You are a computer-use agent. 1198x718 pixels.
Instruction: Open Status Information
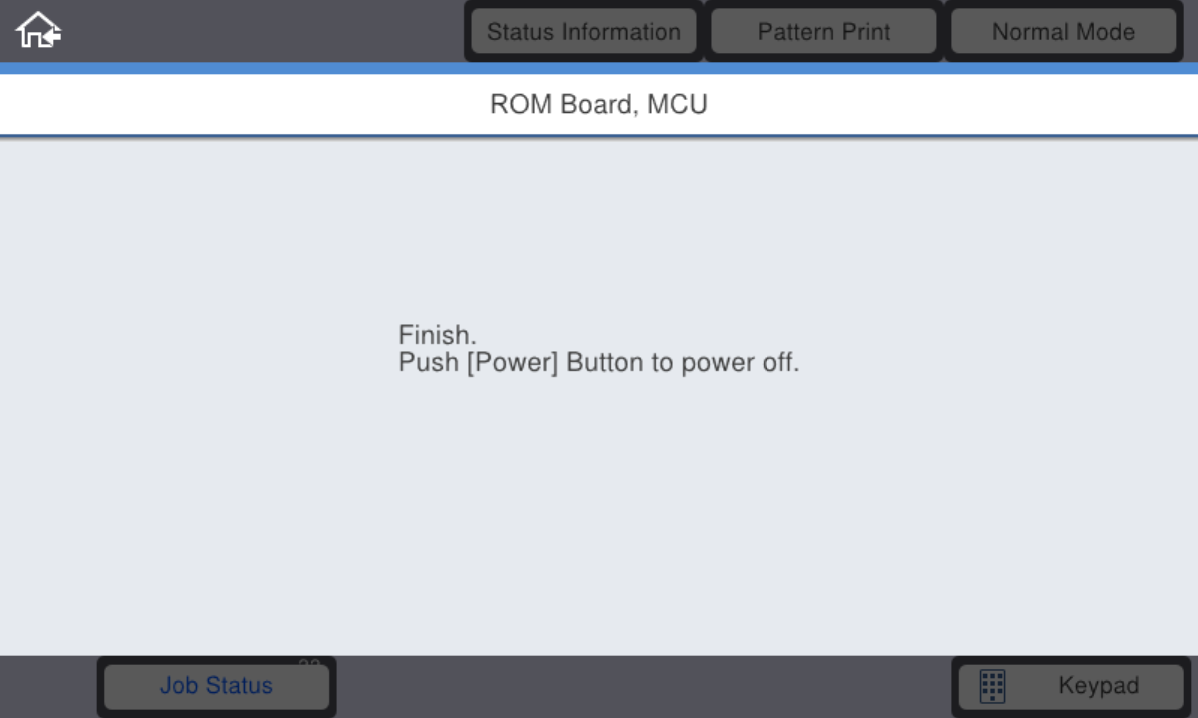click(584, 31)
